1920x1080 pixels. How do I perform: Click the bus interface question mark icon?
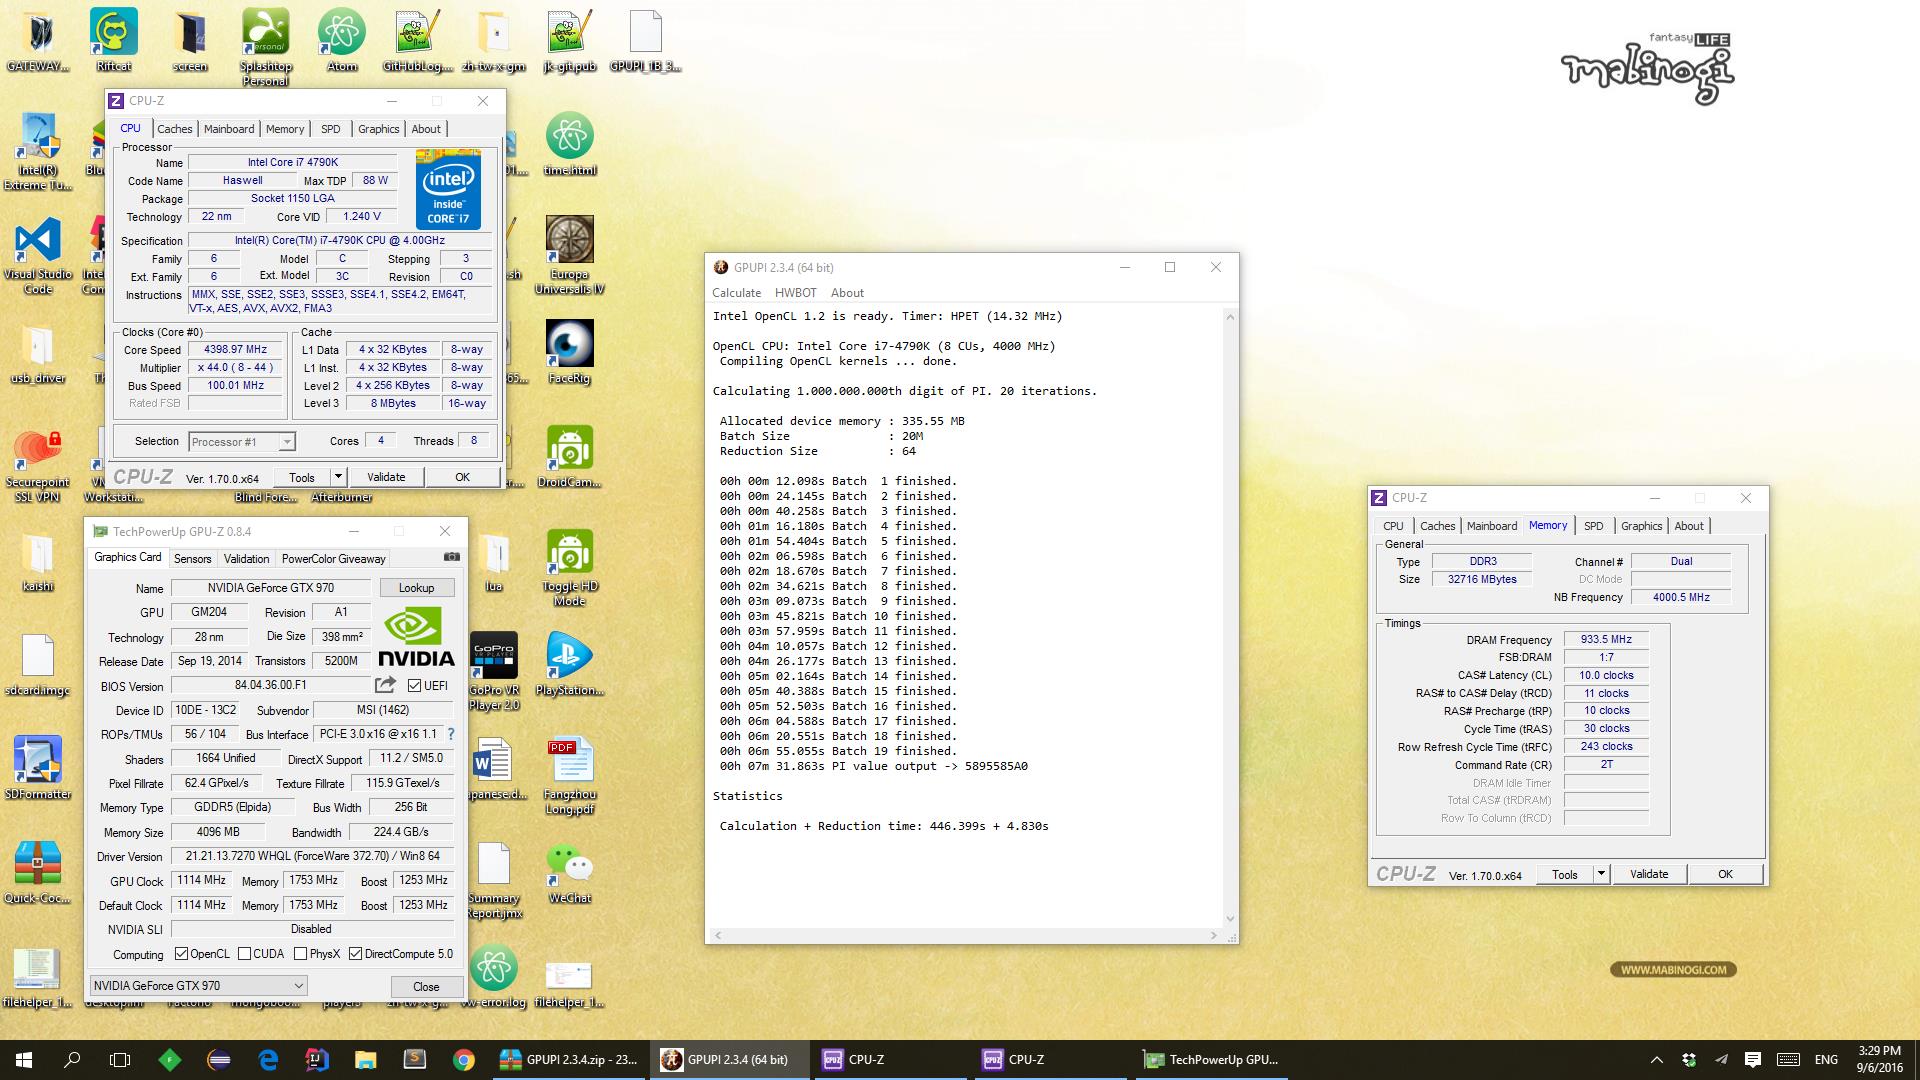click(x=451, y=734)
